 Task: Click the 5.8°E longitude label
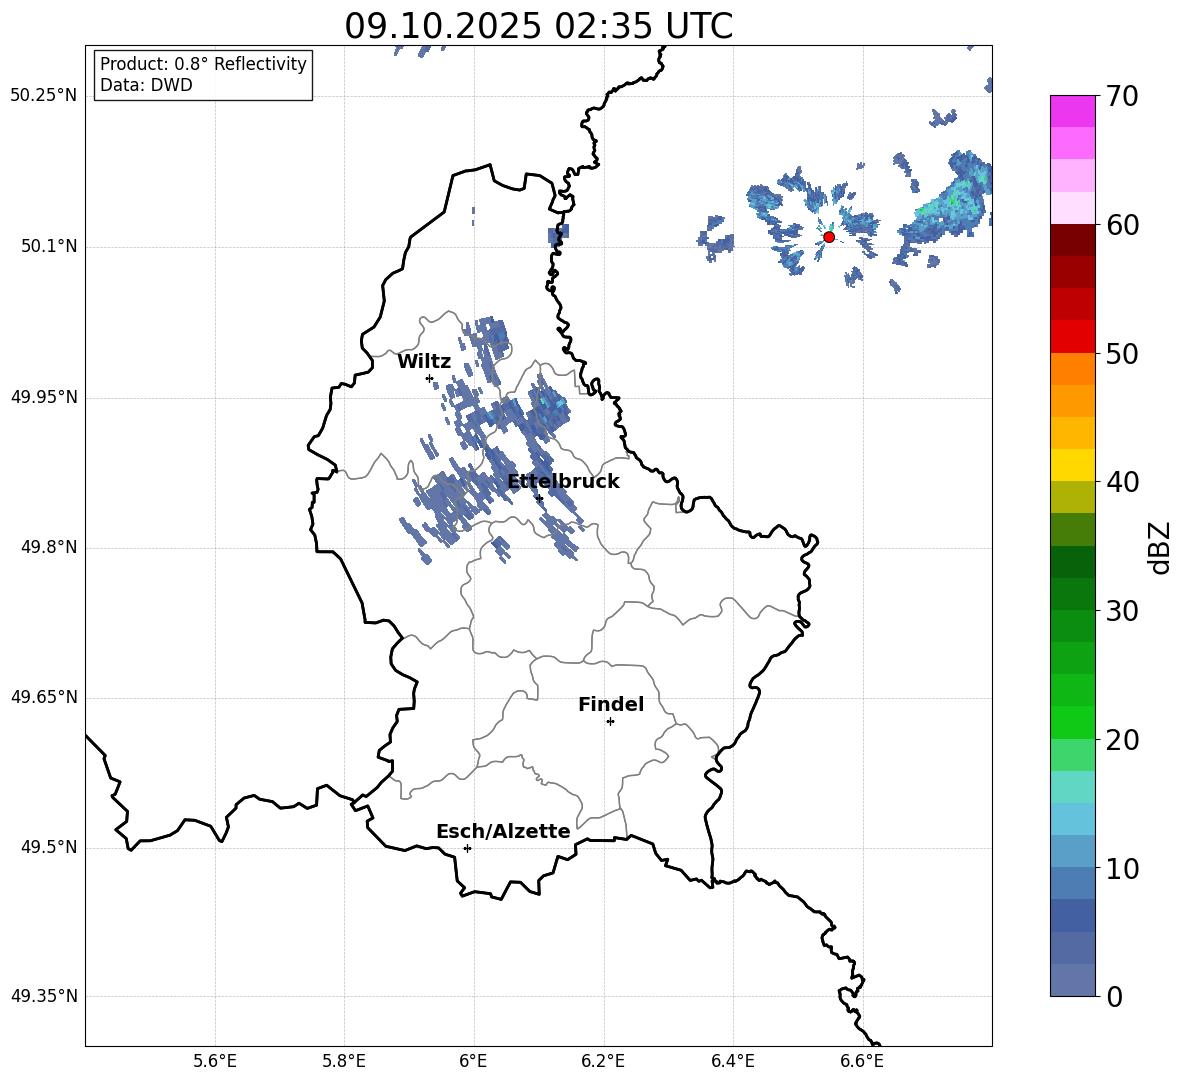(x=344, y=1061)
